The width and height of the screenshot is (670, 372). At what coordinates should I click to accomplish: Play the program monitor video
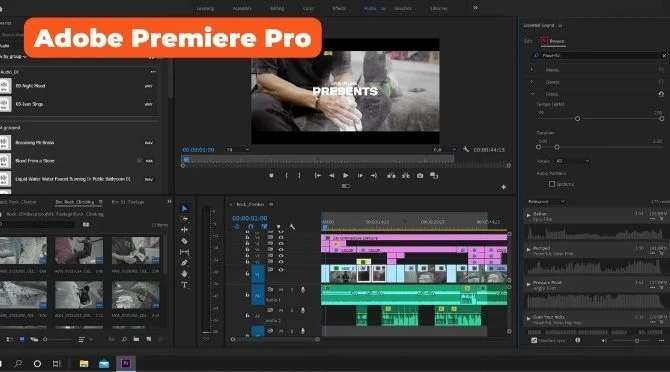click(346, 176)
